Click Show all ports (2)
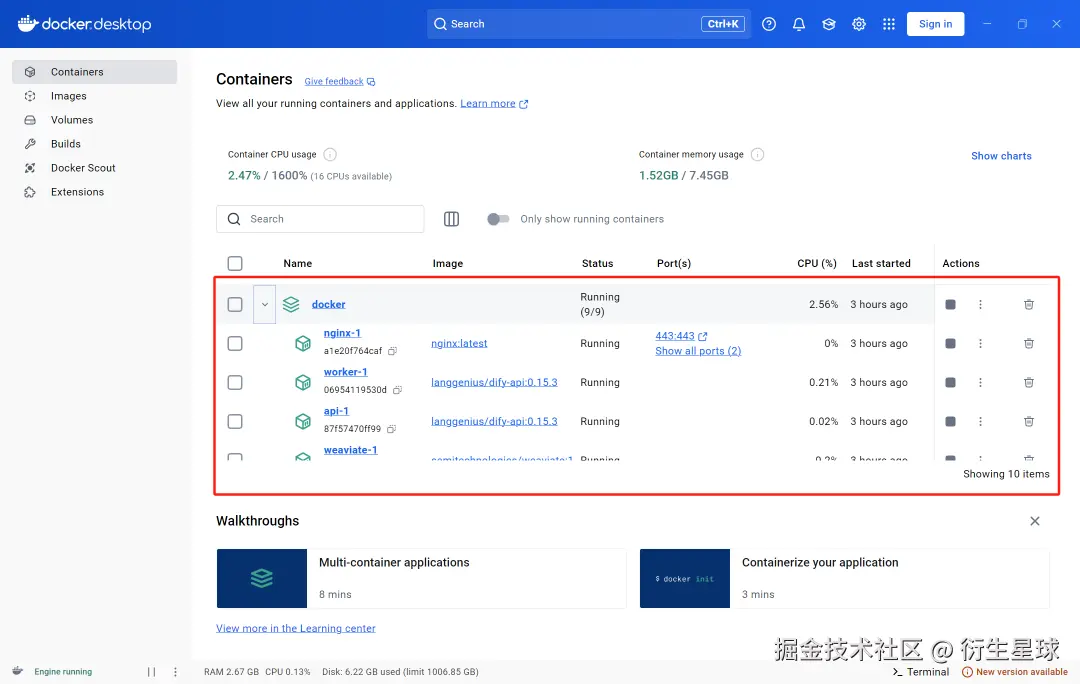The width and height of the screenshot is (1080, 684). point(698,351)
